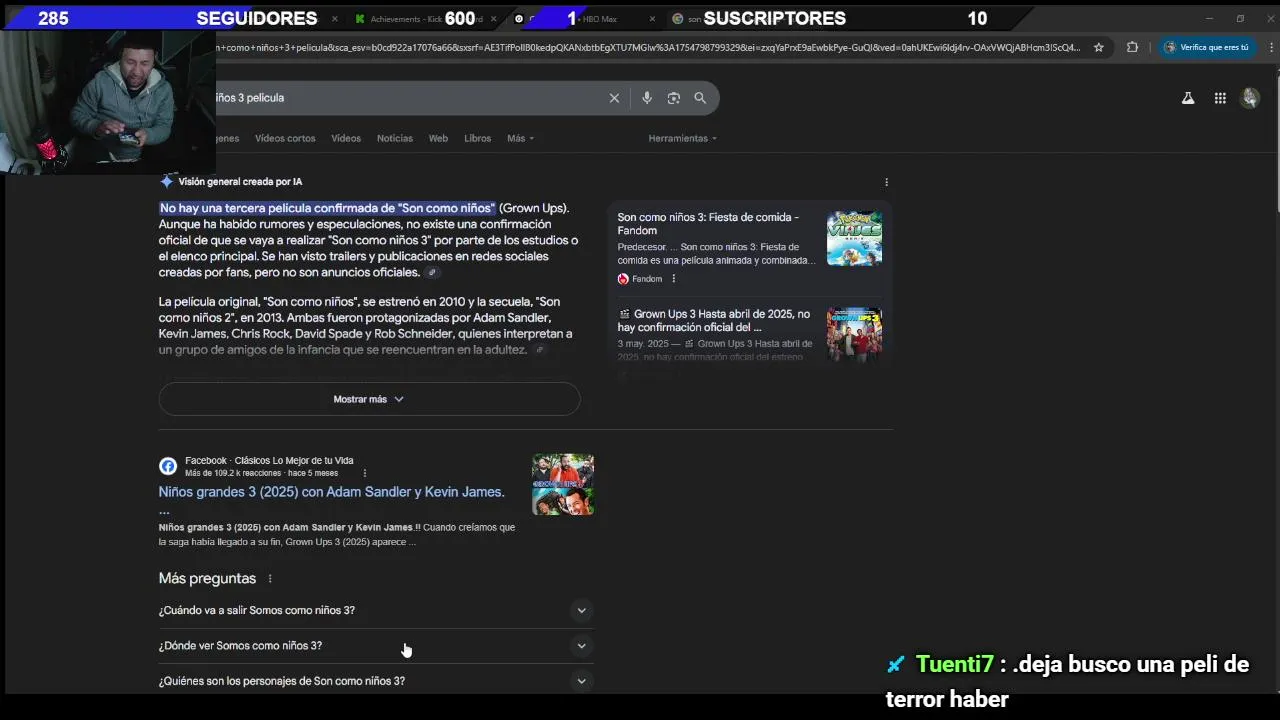1280x720 pixels.
Task: Open AI overview three-dot options menu
Action: 886,182
